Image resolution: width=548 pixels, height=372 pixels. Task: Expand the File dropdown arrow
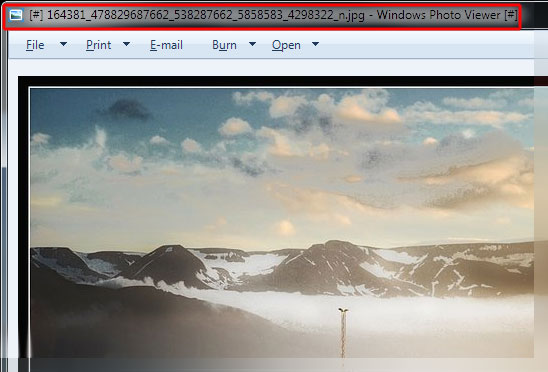(64, 44)
